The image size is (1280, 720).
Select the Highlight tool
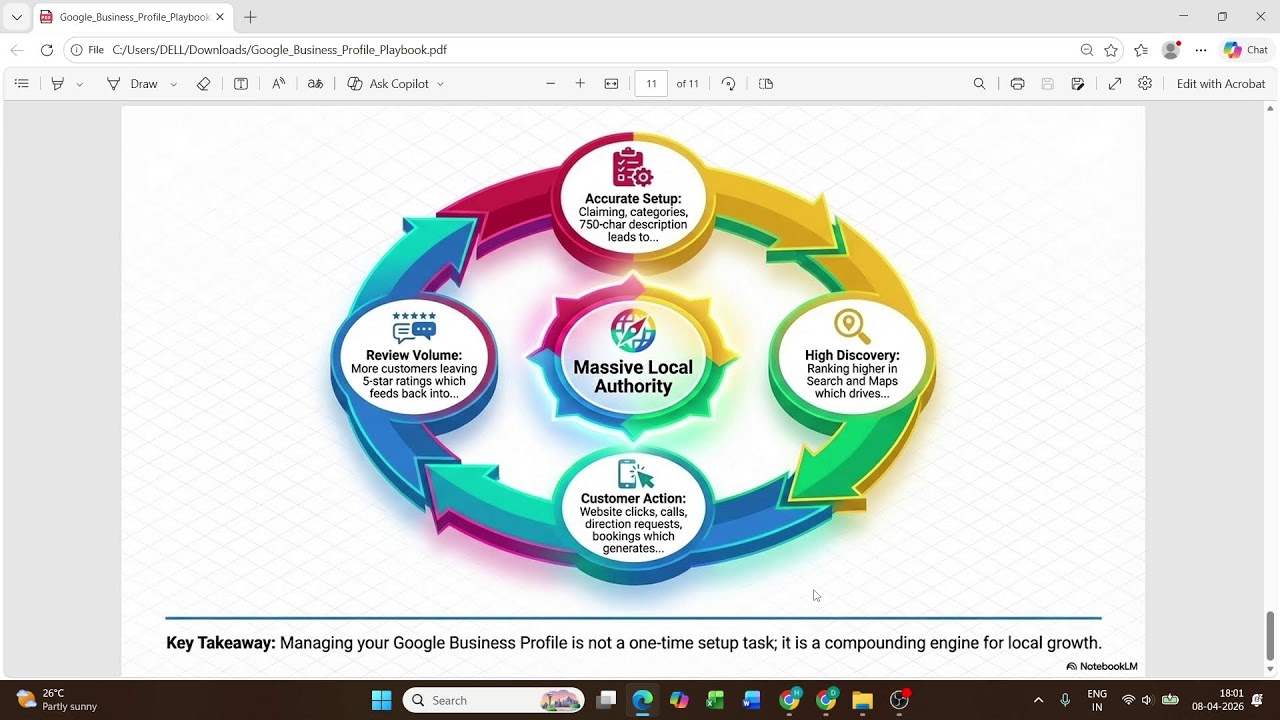(x=58, y=84)
